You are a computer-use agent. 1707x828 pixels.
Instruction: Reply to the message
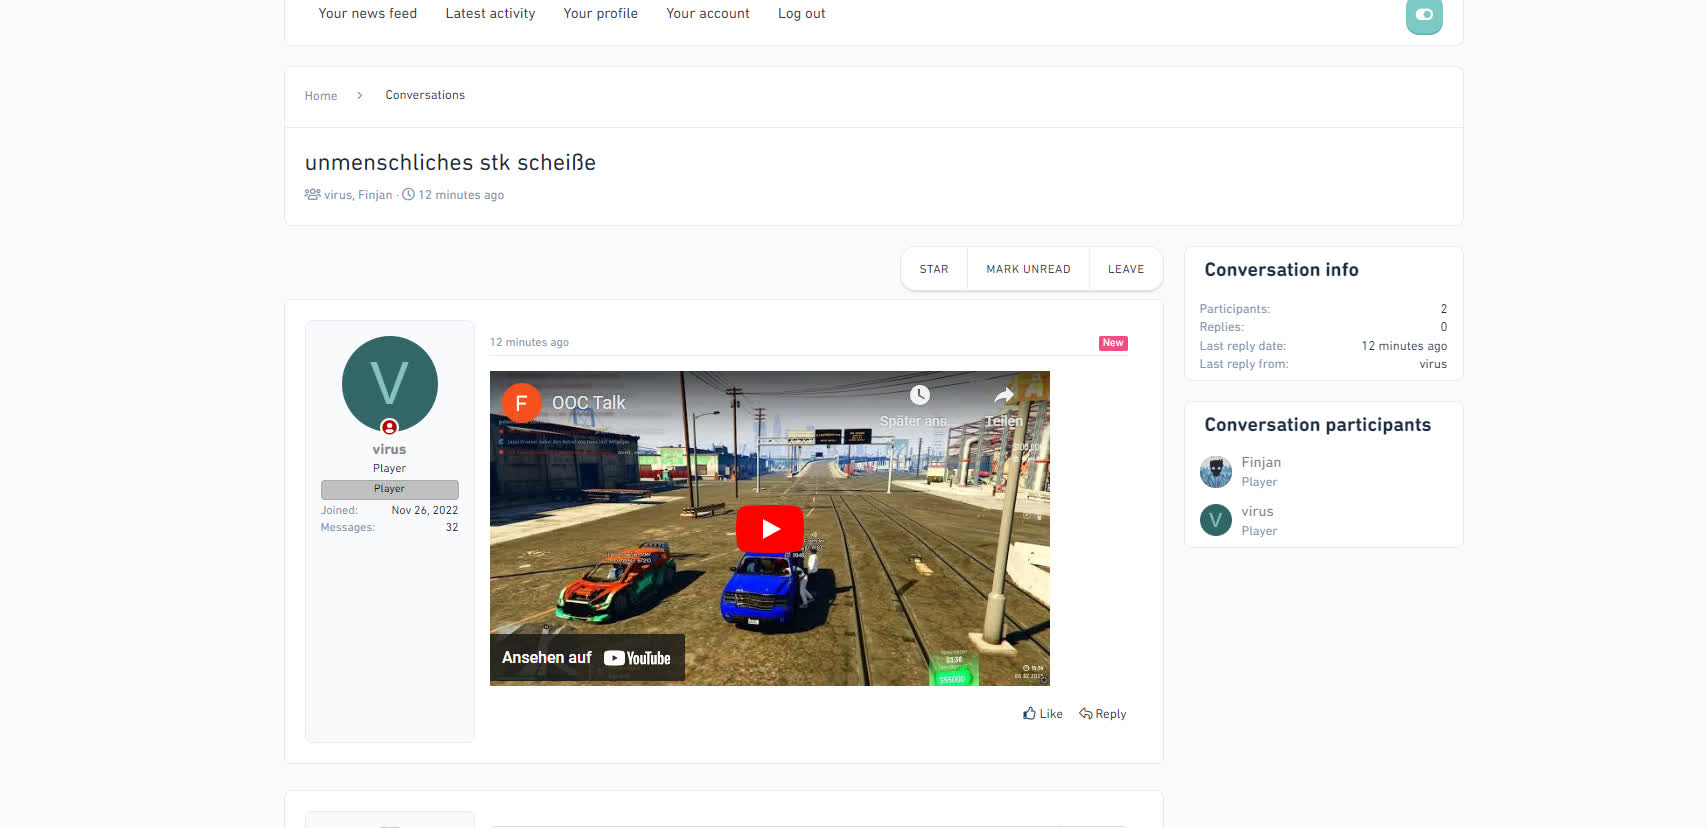tap(1102, 714)
